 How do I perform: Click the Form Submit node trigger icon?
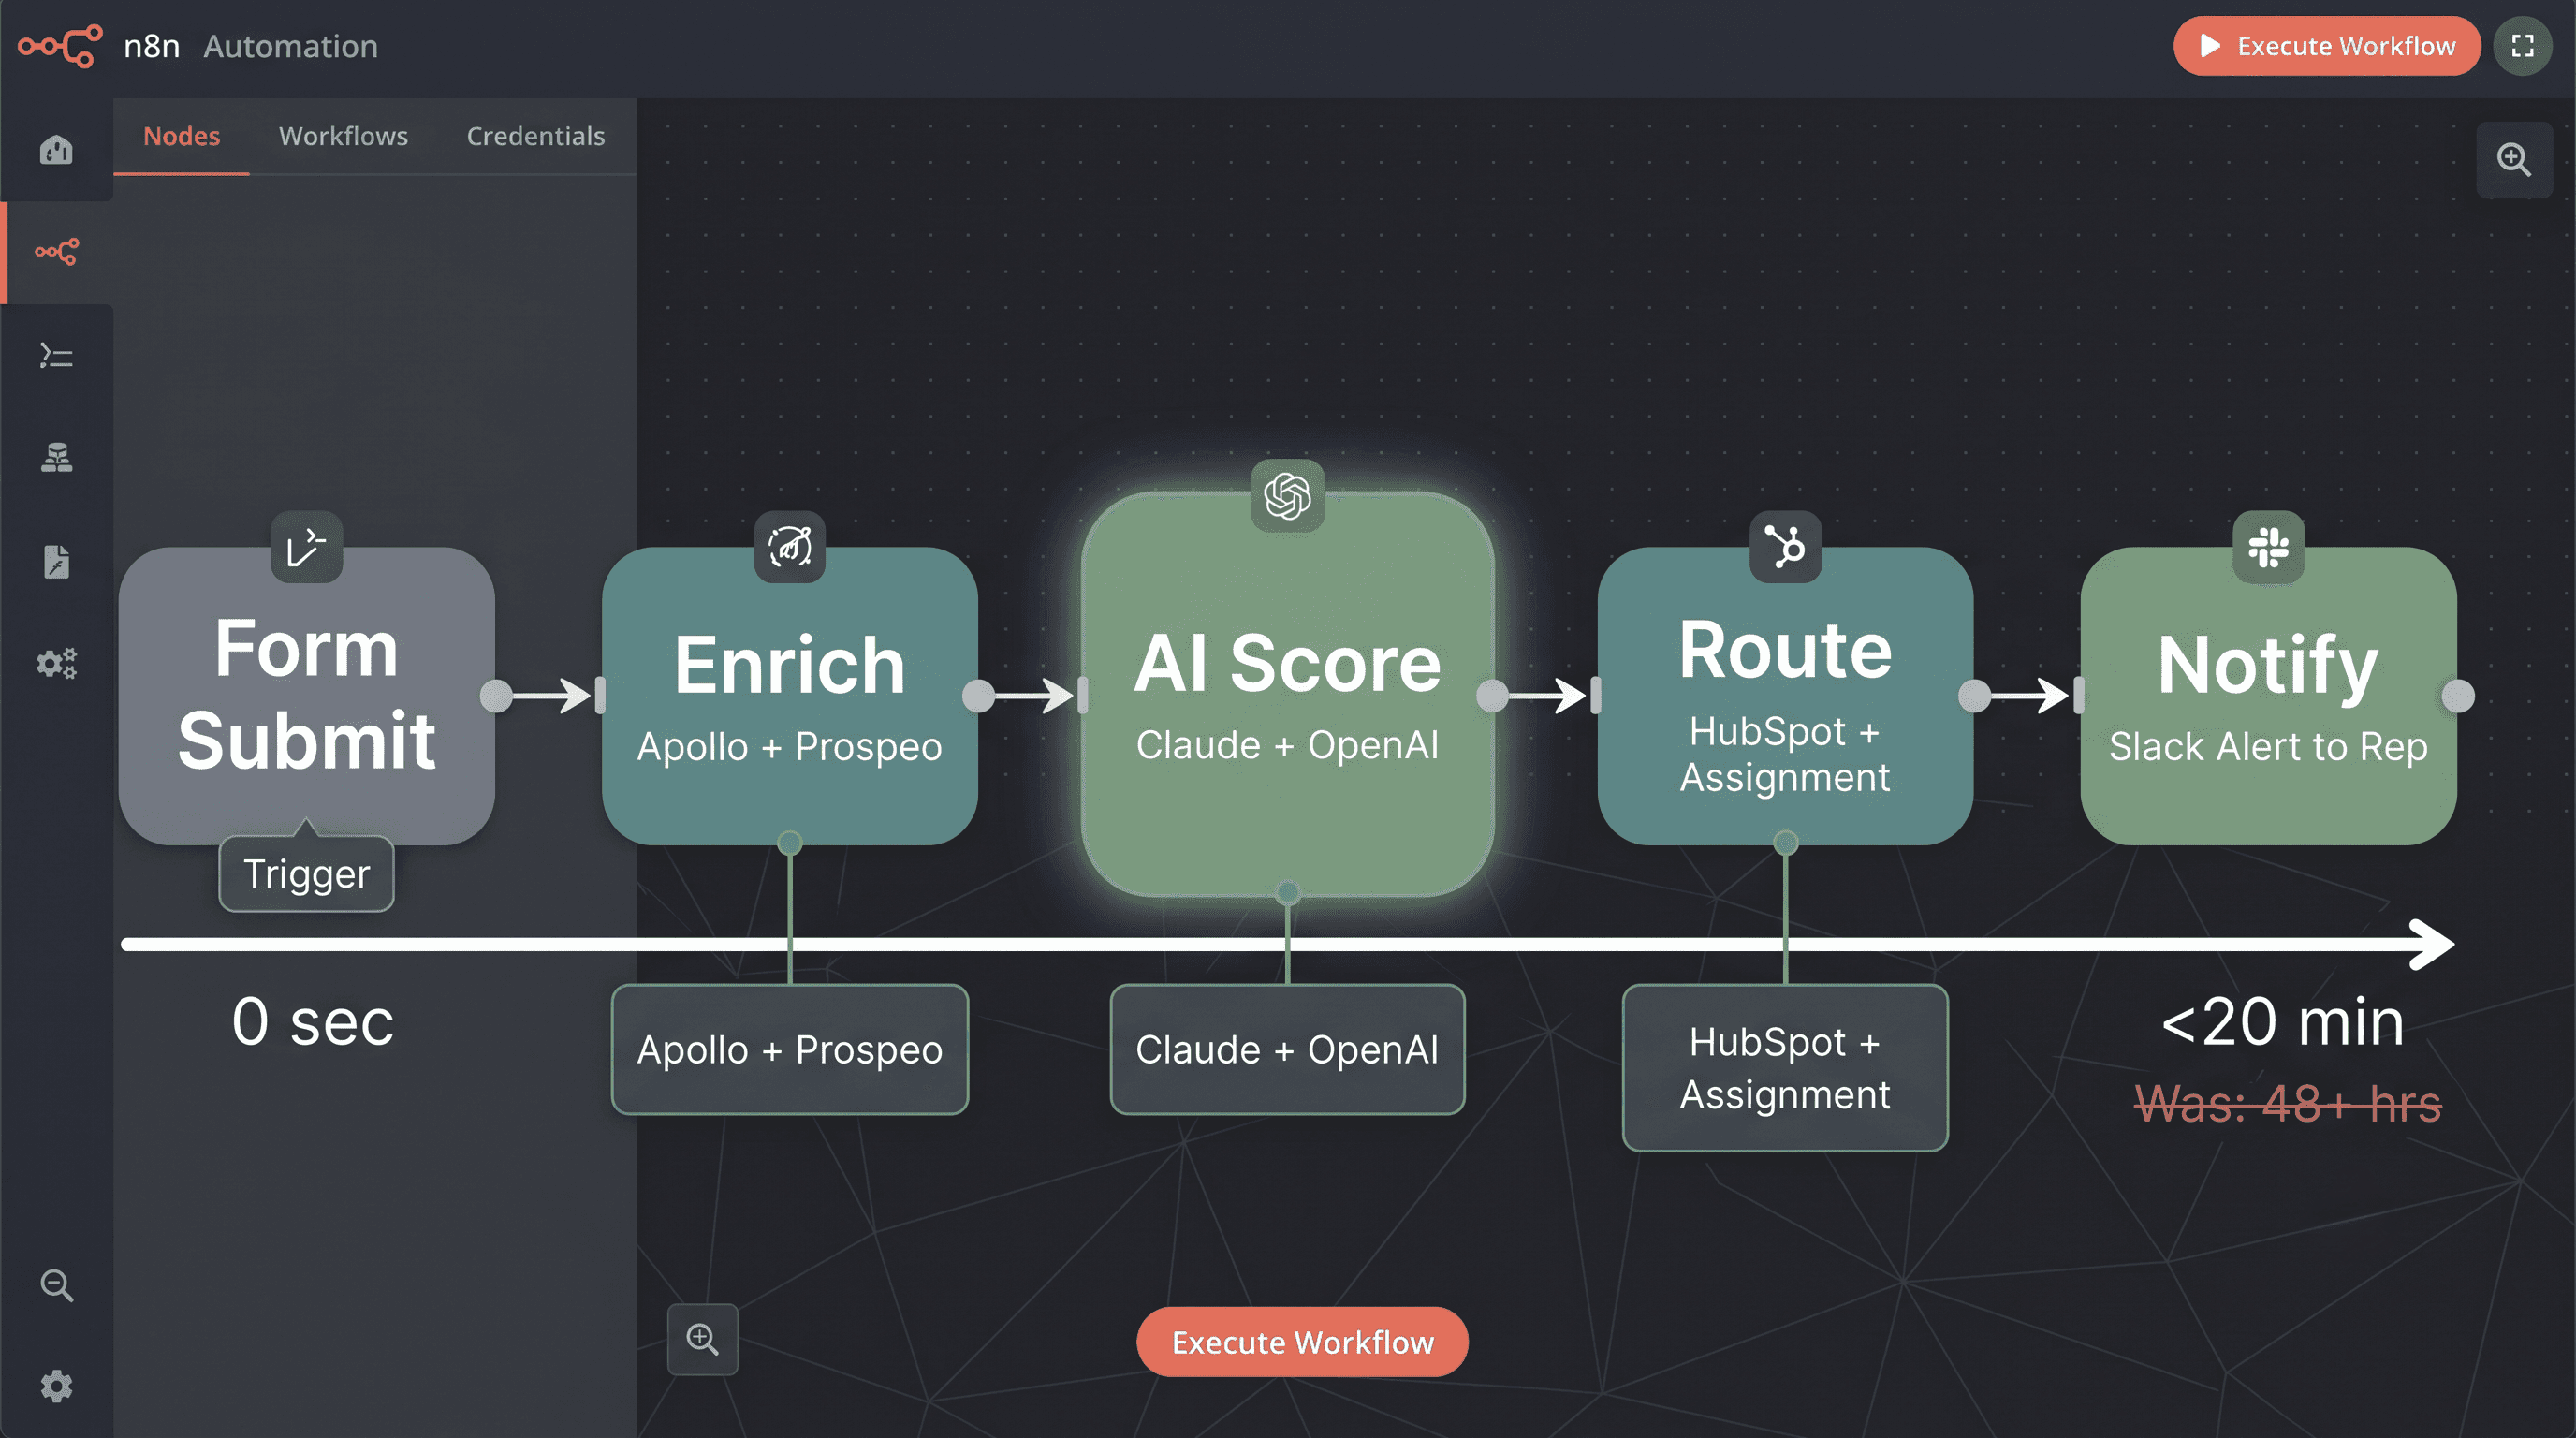click(306, 547)
